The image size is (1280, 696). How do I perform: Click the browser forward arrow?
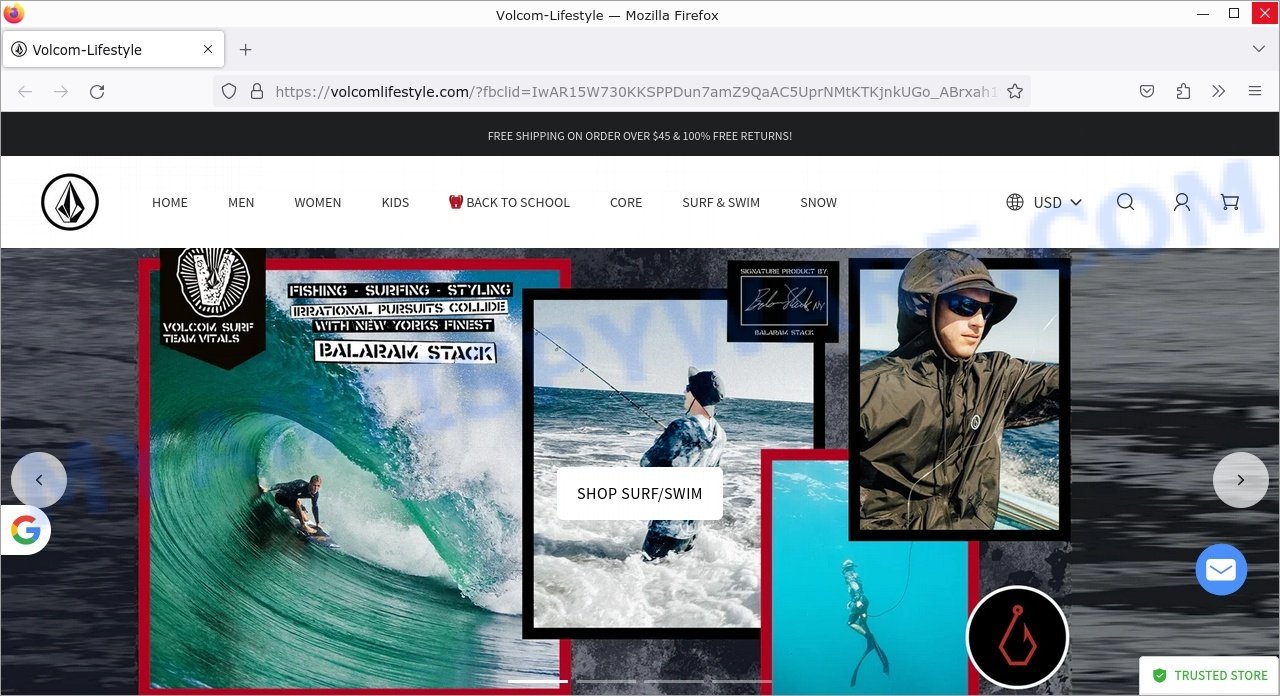tap(61, 91)
